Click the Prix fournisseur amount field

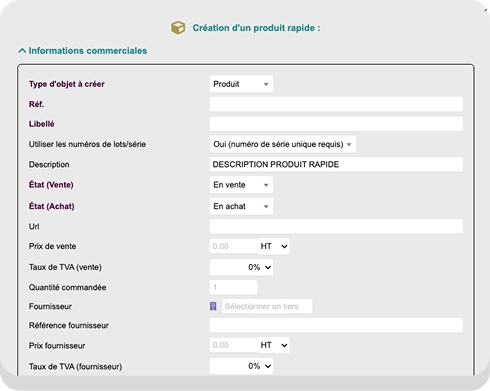pyautogui.click(x=233, y=345)
